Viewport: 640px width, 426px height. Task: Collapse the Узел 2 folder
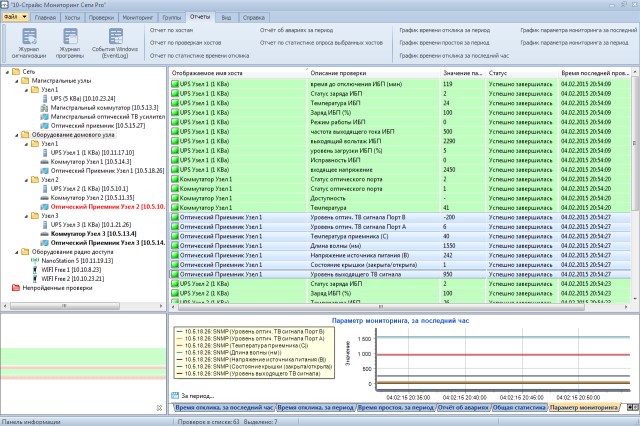(27, 180)
